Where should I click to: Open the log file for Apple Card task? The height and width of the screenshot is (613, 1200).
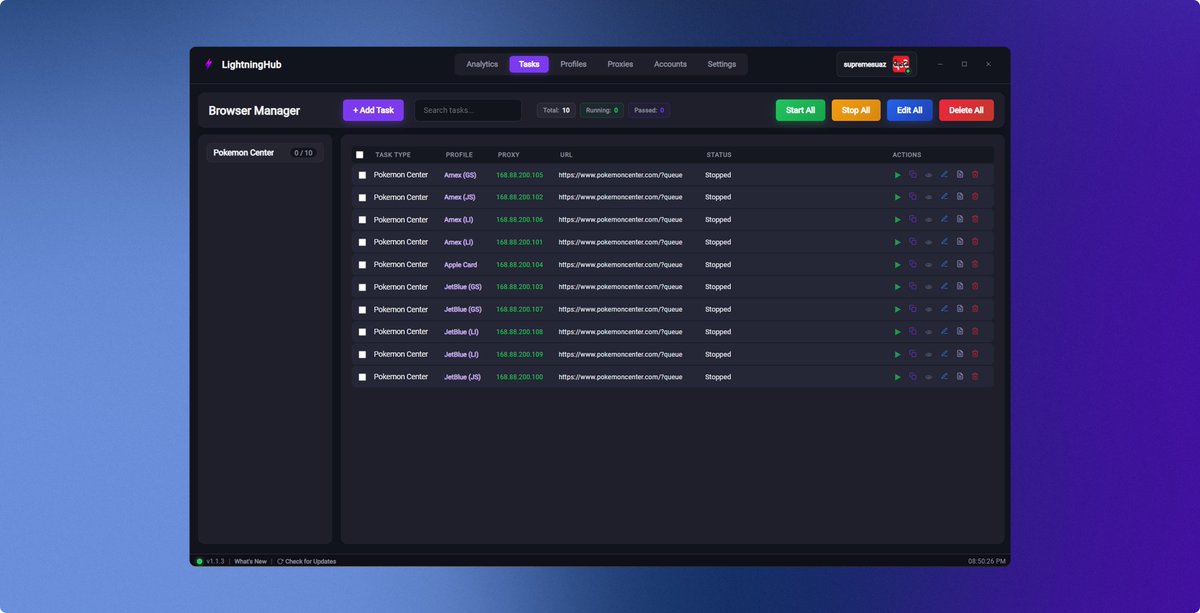pyautogui.click(x=960, y=265)
